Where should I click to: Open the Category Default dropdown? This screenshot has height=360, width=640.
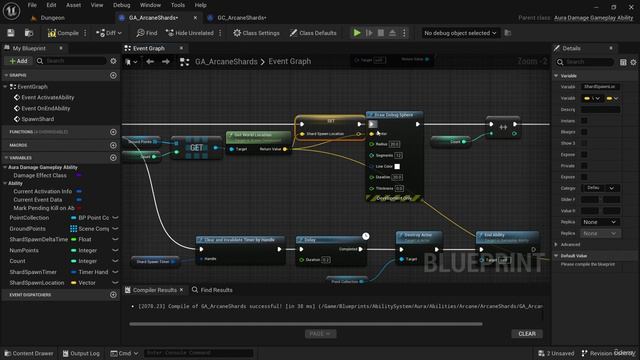(x=600, y=188)
